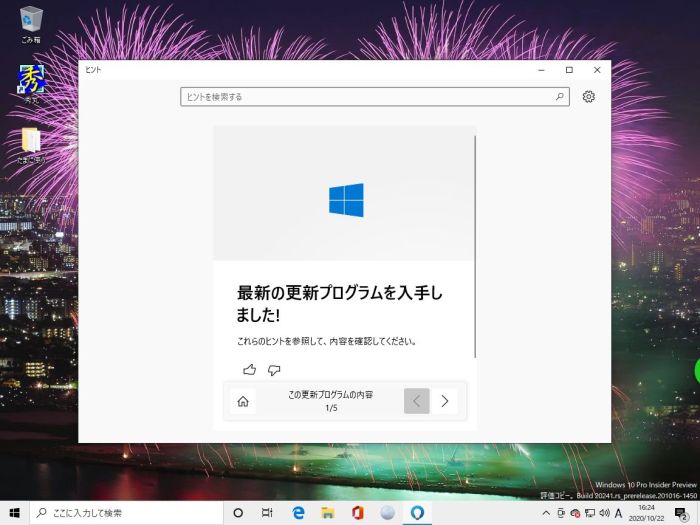
Task: Click the tip card vertical scrollbar
Action: 475,245
